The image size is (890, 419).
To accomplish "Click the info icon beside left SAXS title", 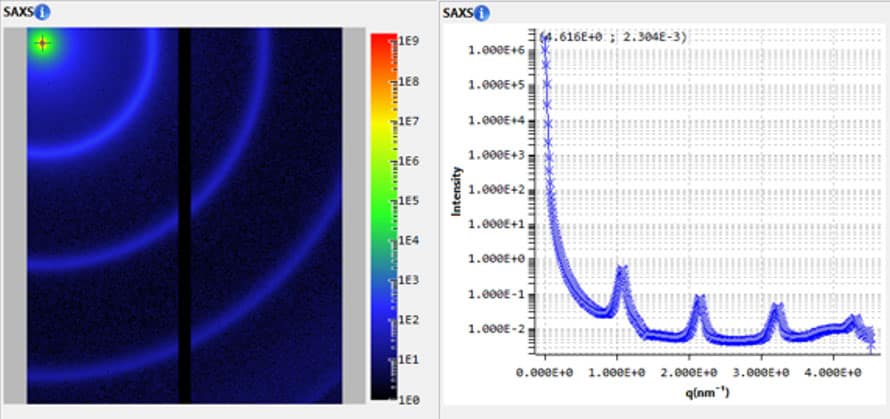I will coord(44,13).
